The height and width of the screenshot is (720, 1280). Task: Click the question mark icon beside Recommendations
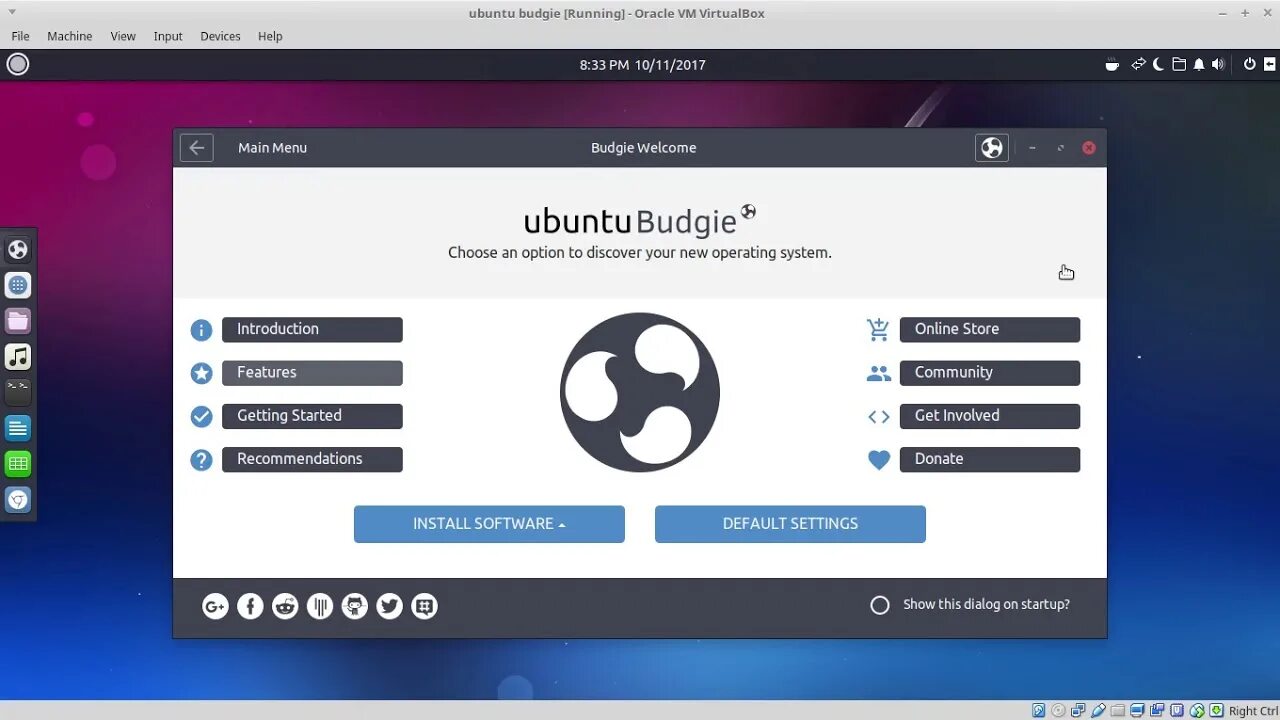[x=201, y=460]
